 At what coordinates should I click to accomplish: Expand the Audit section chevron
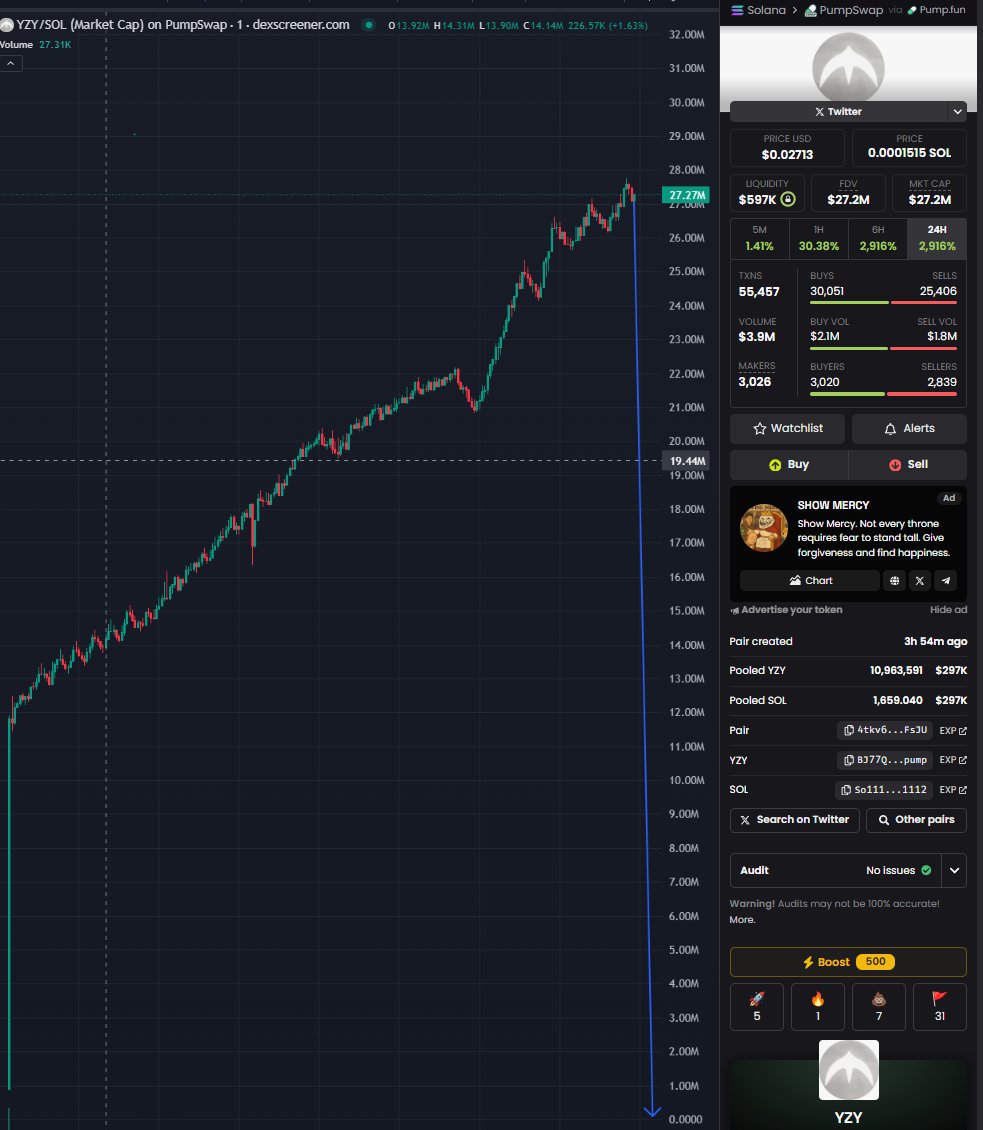[x=954, y=871]
